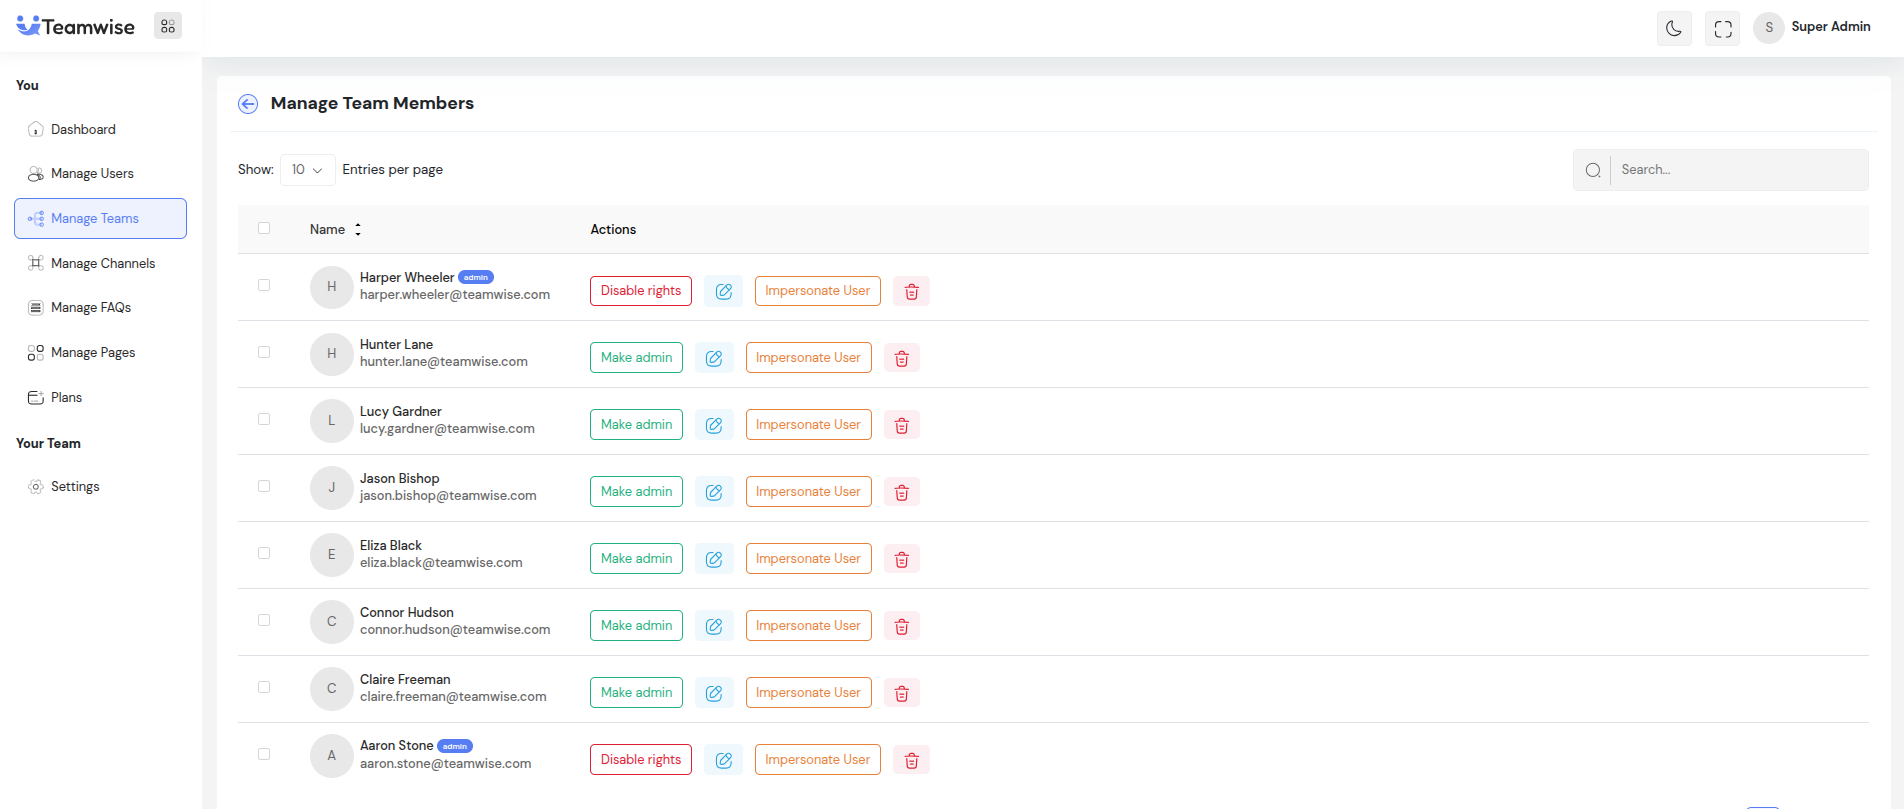
Task: Go to Manage Channels in the sidebar
Action: point(102,263)
